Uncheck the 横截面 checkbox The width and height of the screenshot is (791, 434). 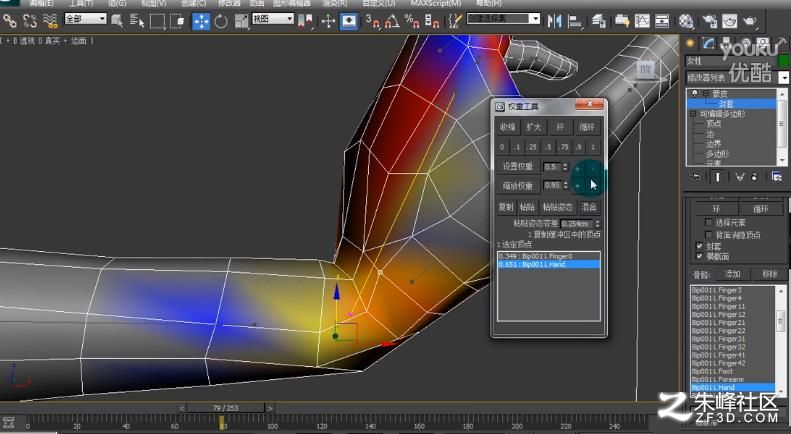pyautogui.click(x=699, y=256)
